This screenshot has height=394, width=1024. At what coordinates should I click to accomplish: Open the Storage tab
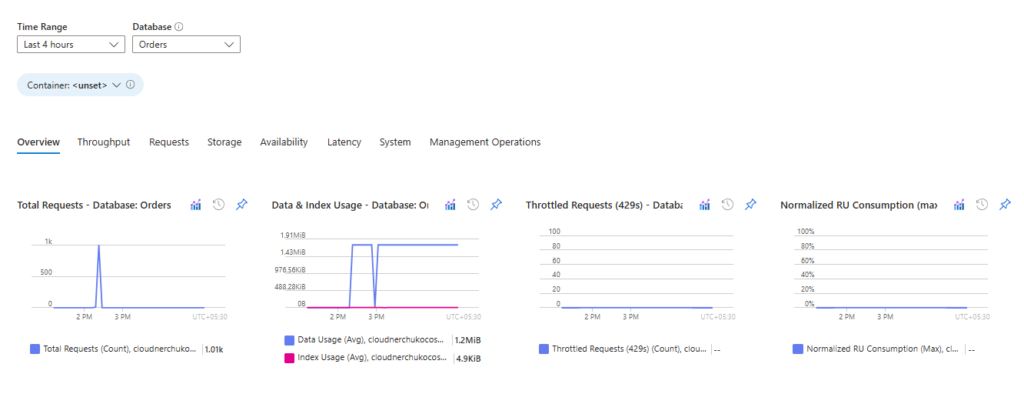[225, 142]
